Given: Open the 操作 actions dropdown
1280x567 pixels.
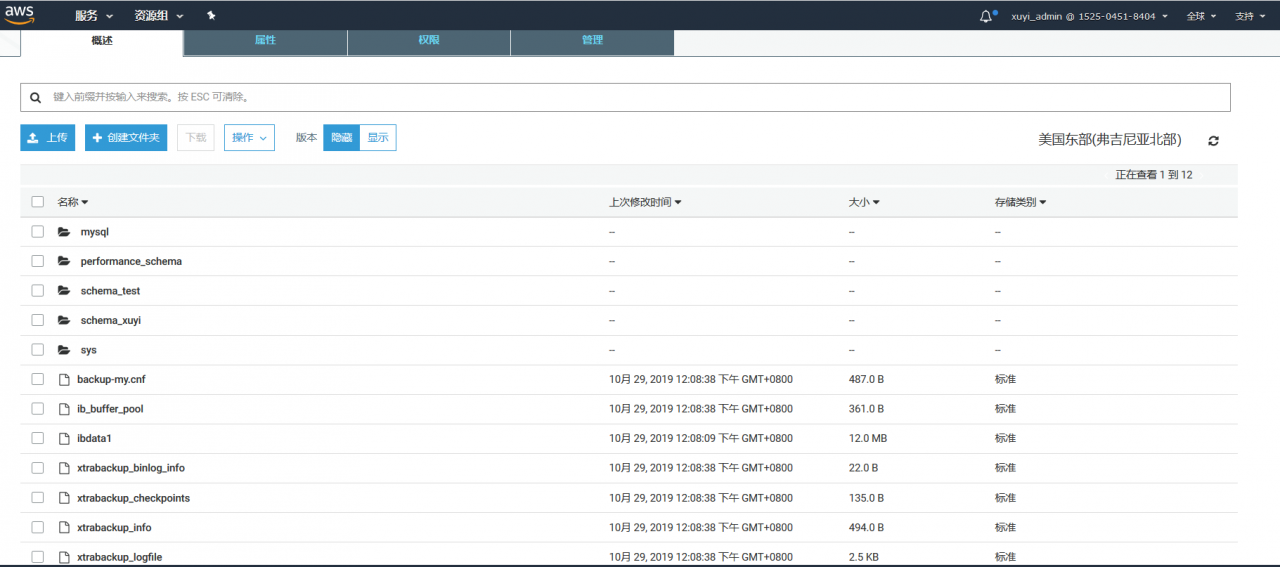Looking at the screenshot, I should coord(249,138).
